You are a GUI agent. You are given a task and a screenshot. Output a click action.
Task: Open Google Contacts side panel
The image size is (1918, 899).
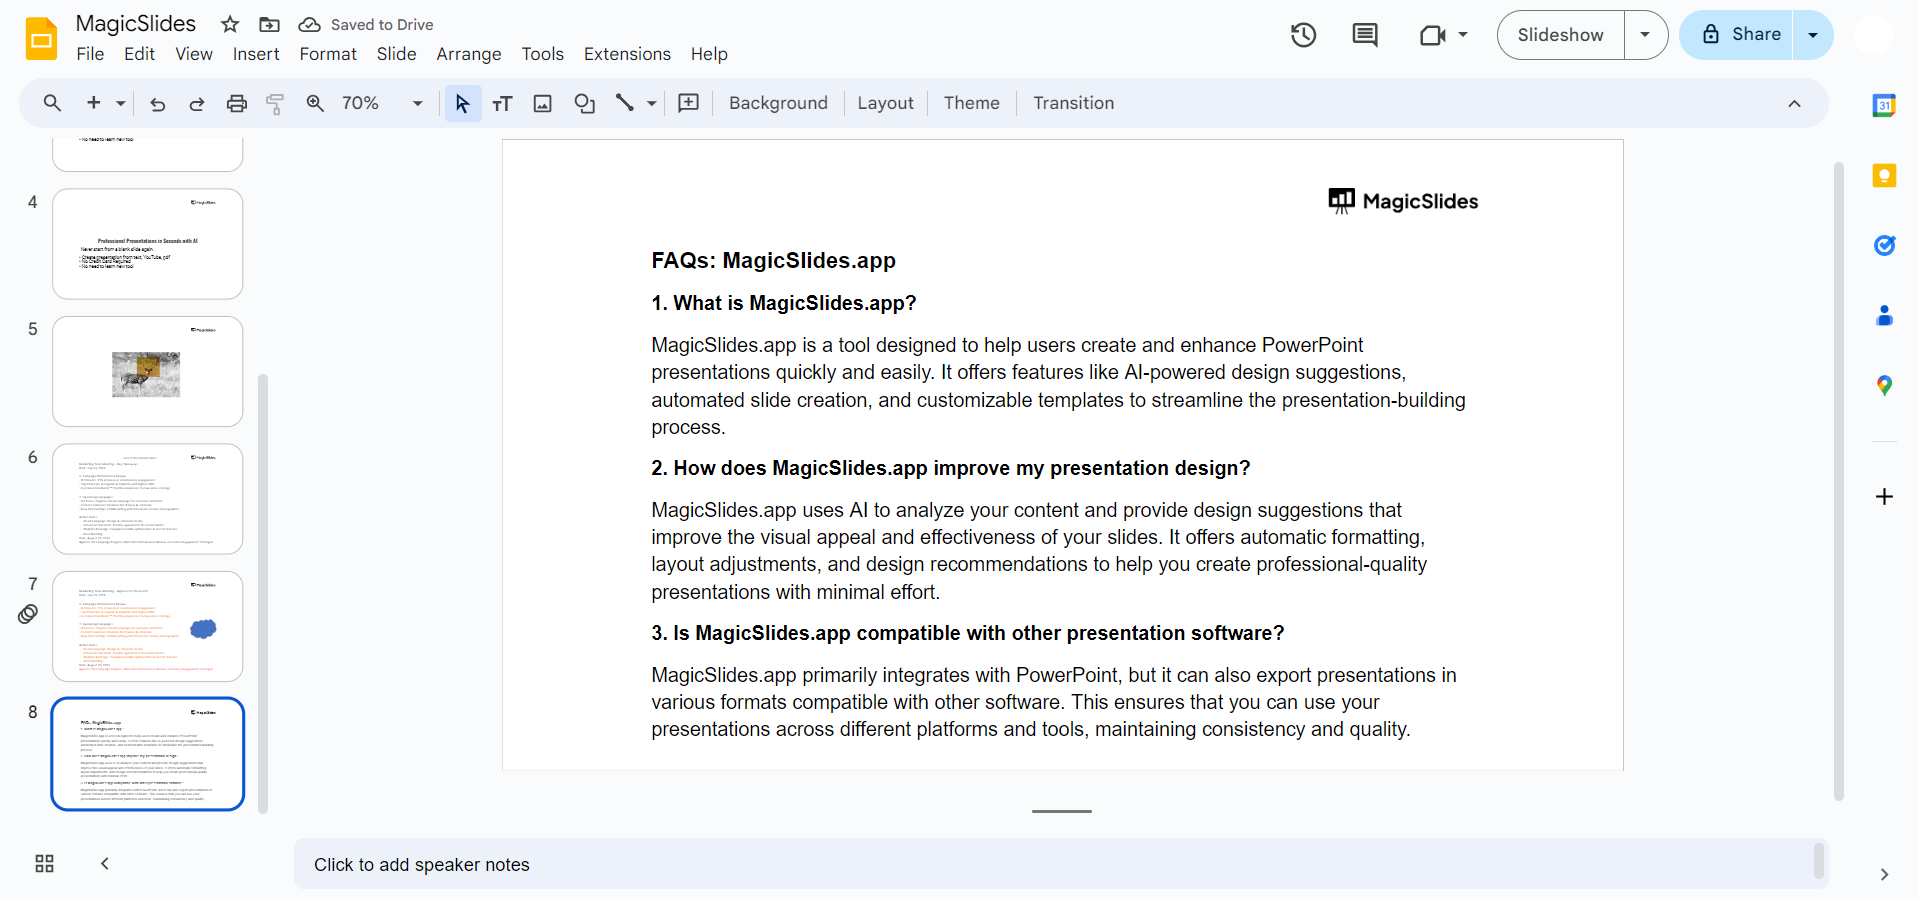(x=1884, y=316)
